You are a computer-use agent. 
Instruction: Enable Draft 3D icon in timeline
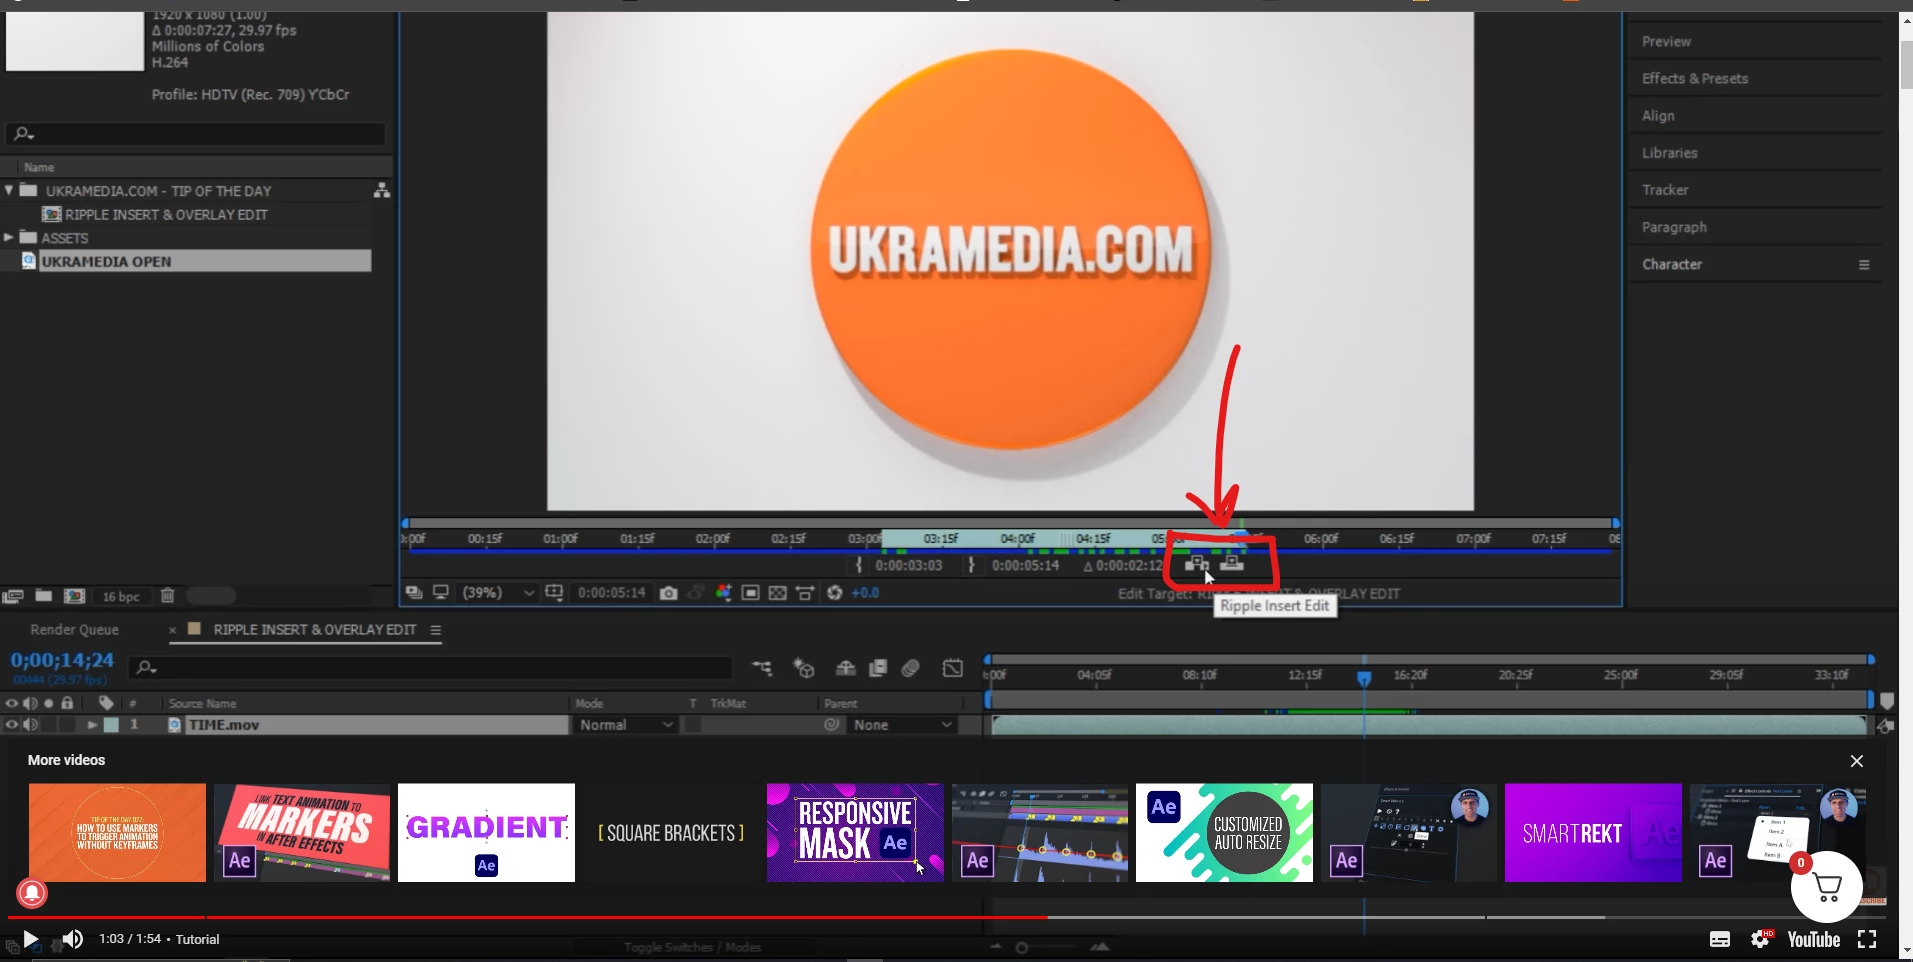tap(804, 668)
